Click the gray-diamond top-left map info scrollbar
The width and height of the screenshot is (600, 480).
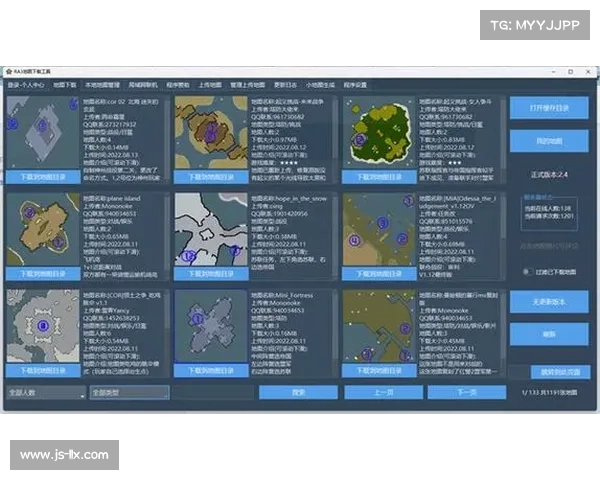[x=167, y=140]
